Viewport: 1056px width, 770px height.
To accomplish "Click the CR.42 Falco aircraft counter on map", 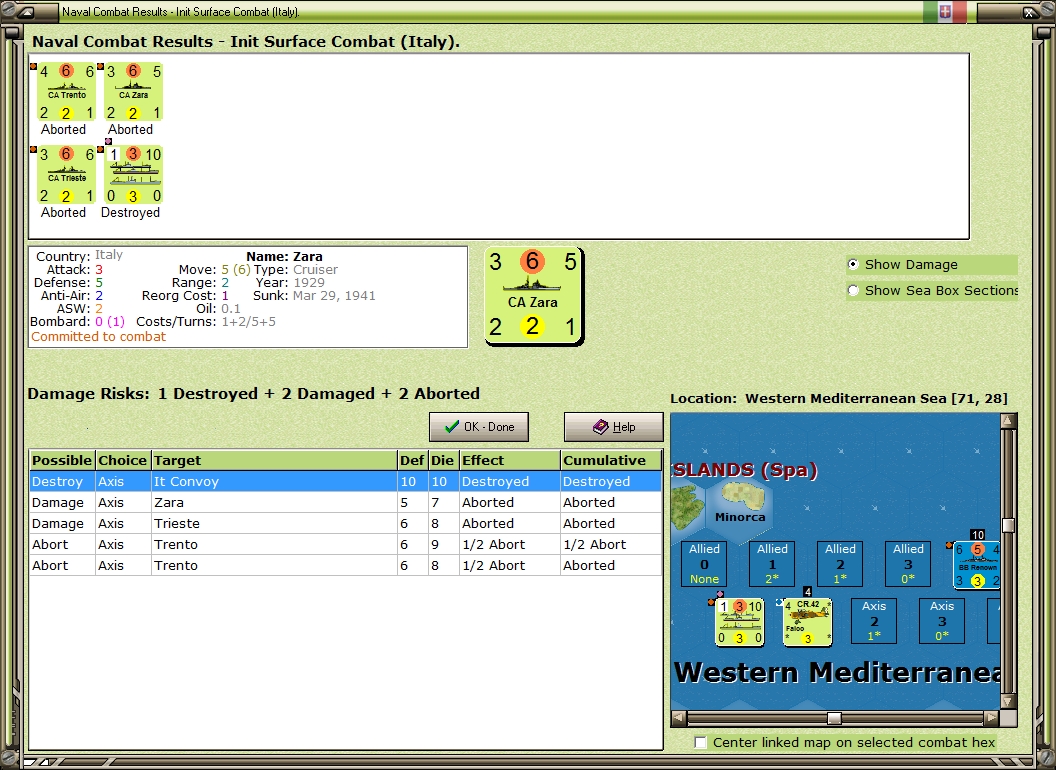I will point(807,622).
